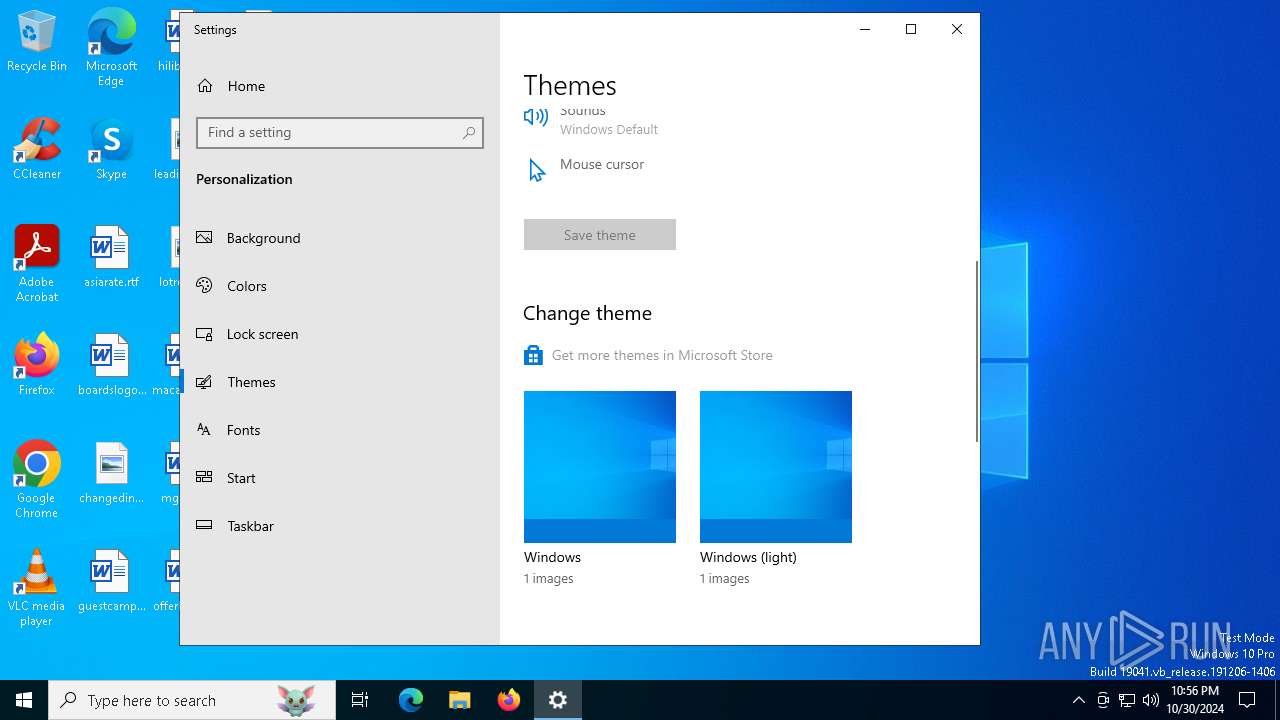
Task: Maximize the Settings window
Action: (911, 29)
